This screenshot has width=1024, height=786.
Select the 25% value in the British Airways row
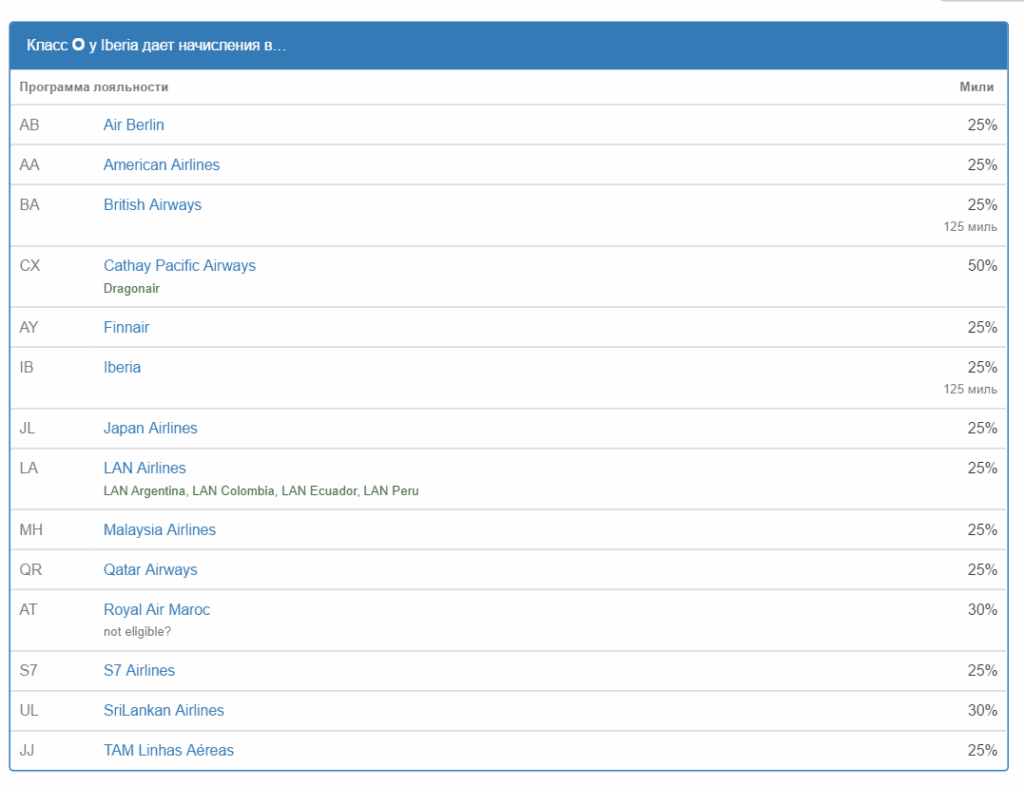coord(982,205)
